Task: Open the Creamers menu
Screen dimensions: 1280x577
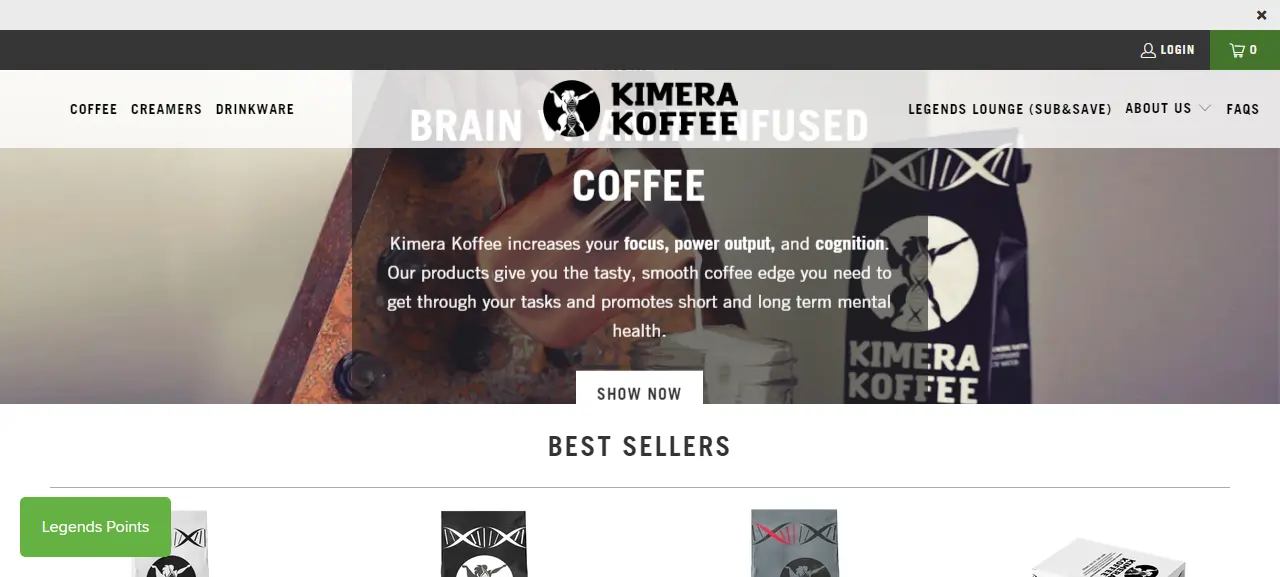Action: [x=167, y=109]
